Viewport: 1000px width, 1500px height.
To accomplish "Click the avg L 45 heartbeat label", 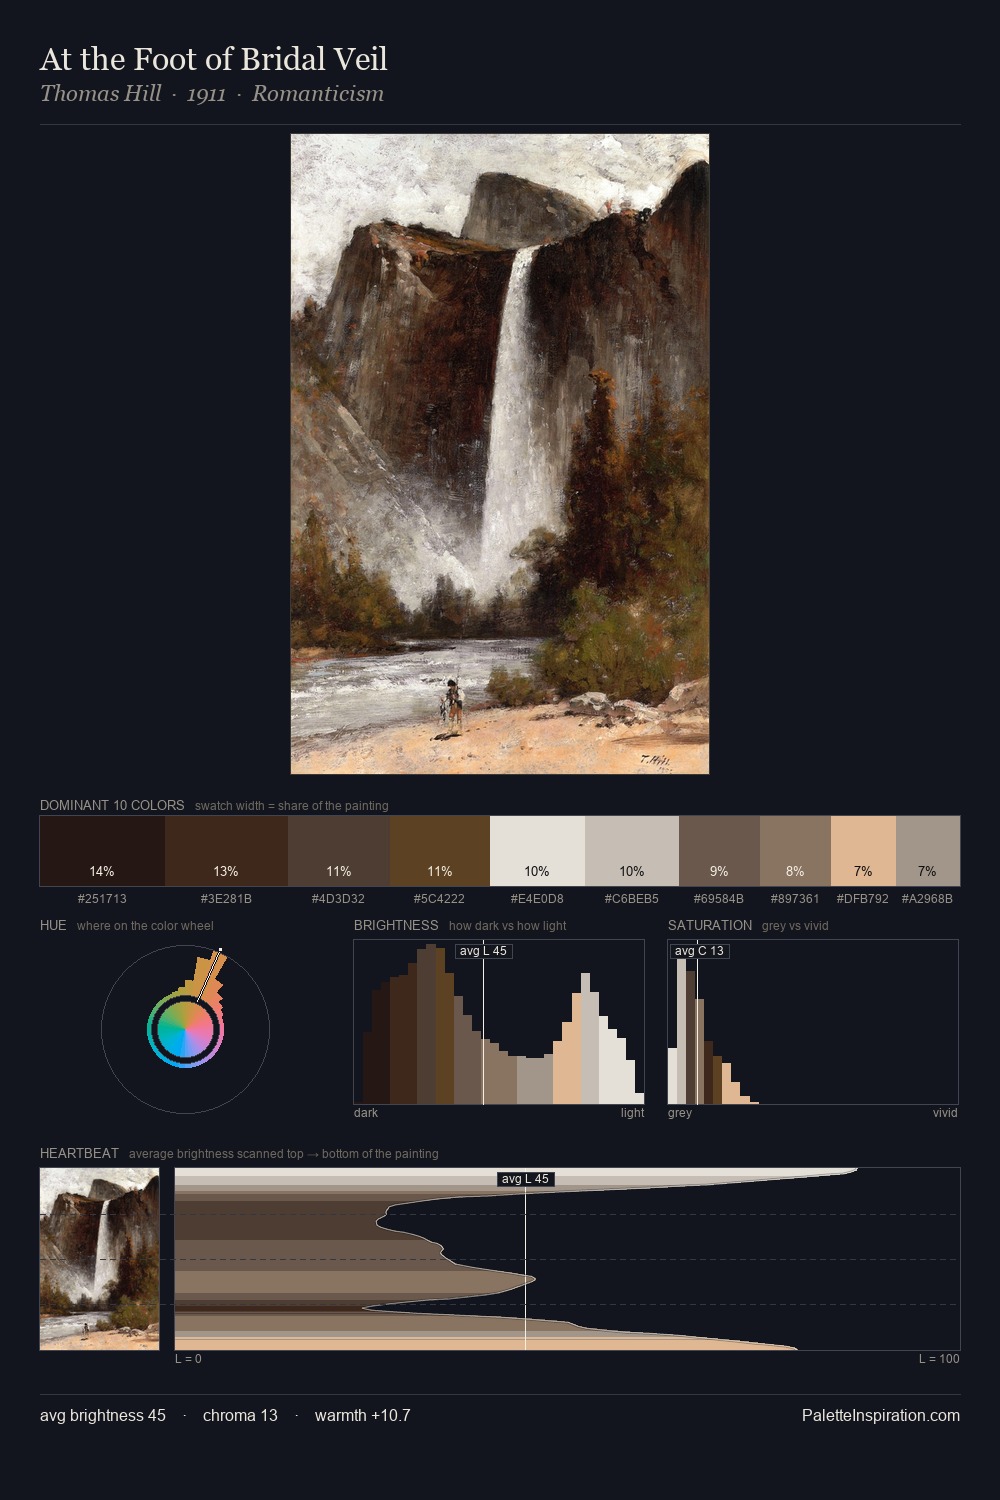I will [x=526, y=1179].
